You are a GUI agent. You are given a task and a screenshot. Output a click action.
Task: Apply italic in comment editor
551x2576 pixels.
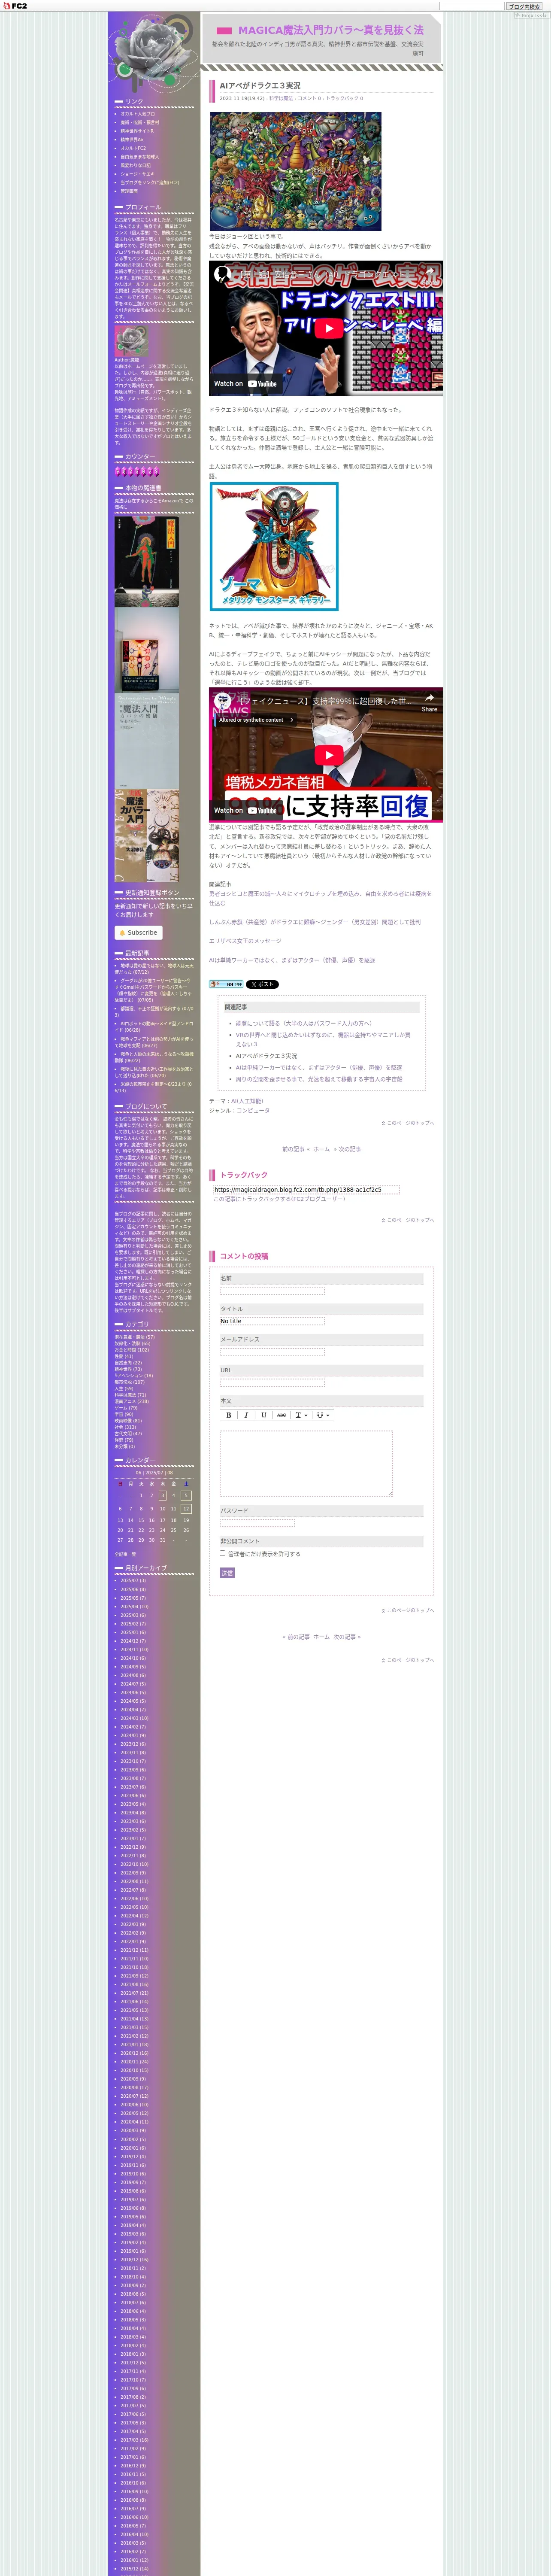click(246, 1415)
